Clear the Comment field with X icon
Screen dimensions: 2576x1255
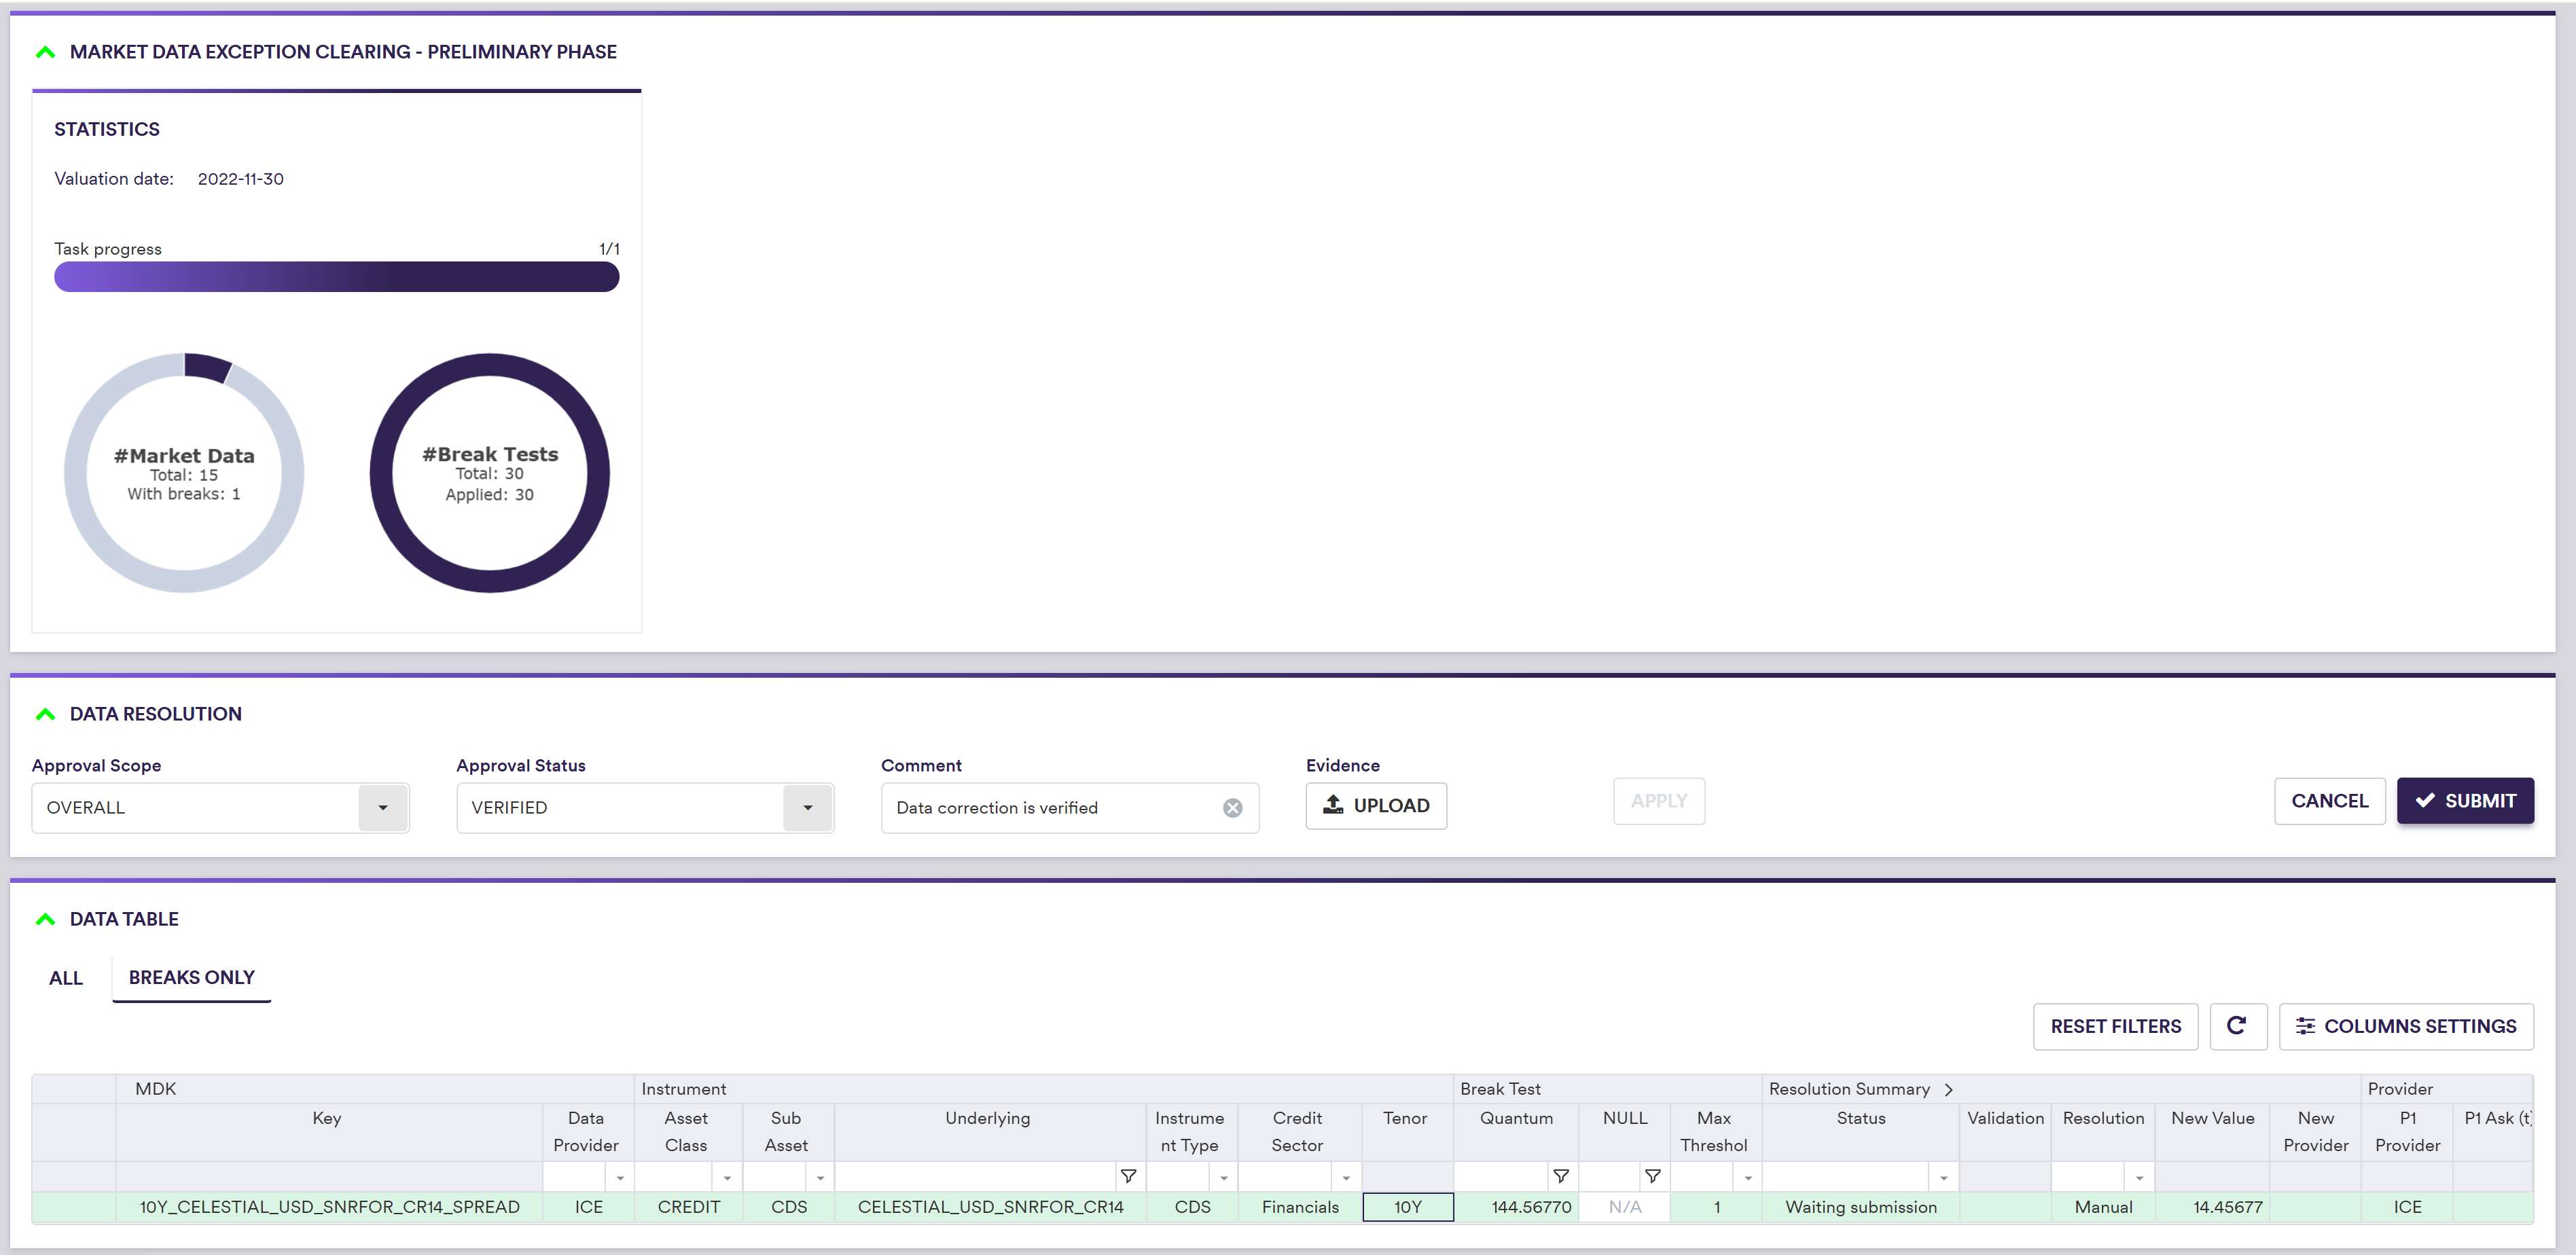pos(1232,807)
